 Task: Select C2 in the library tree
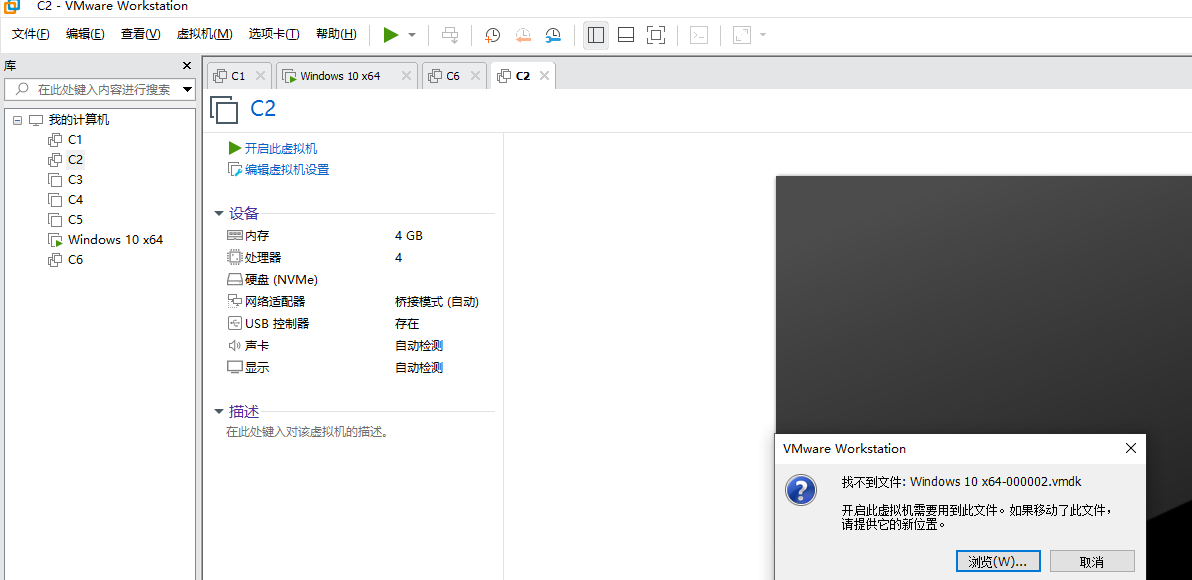point(74,160)
